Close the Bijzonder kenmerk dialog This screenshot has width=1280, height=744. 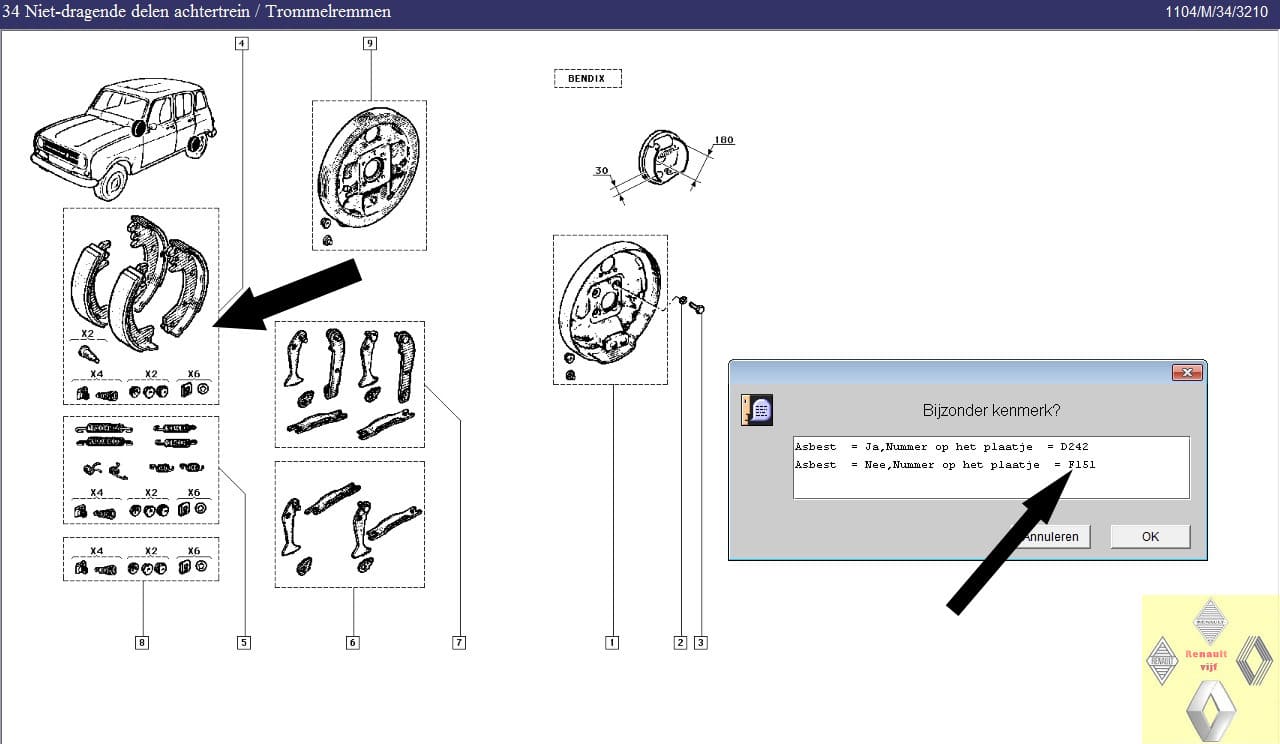(1186, 373)
